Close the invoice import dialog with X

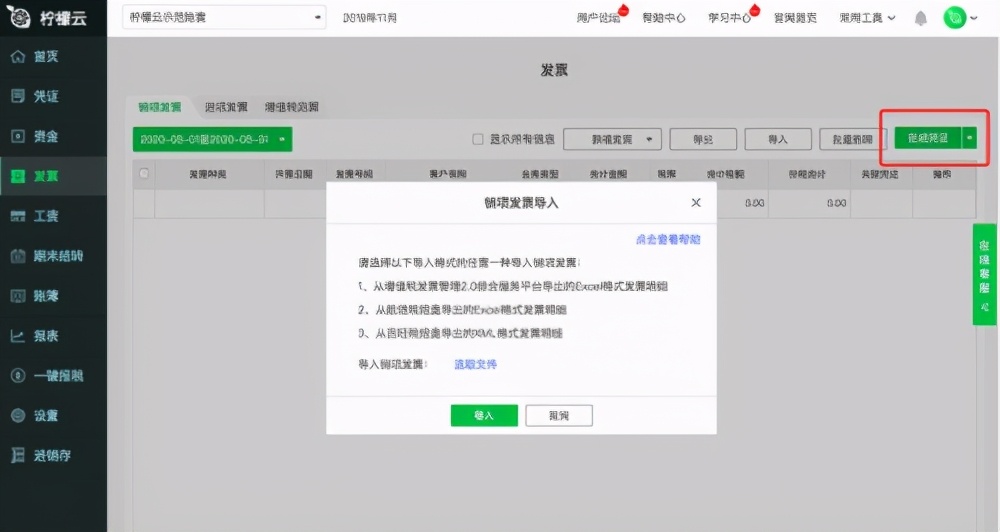coord(696,202)
